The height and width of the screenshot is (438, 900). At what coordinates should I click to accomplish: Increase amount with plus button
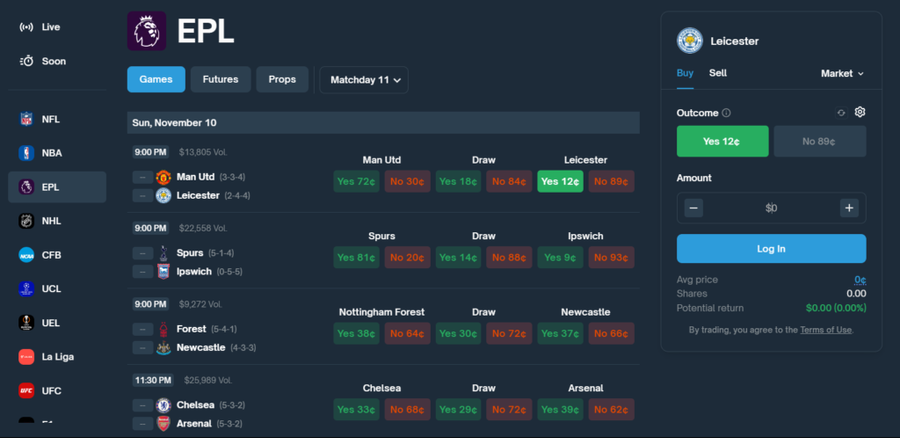(x=849, y=208)
